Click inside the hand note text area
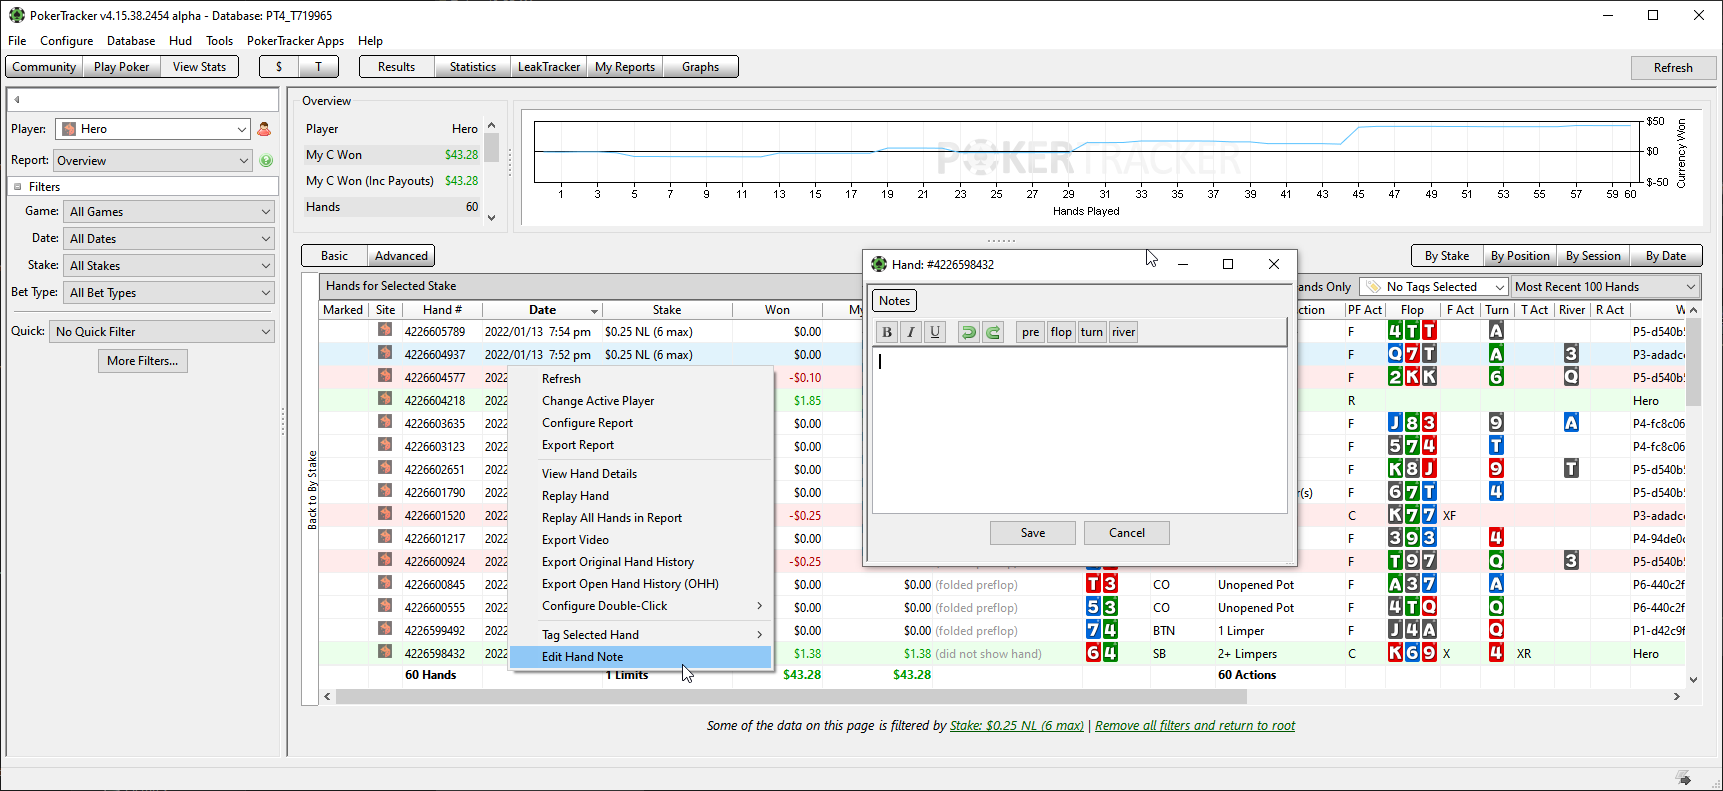 1079,430
